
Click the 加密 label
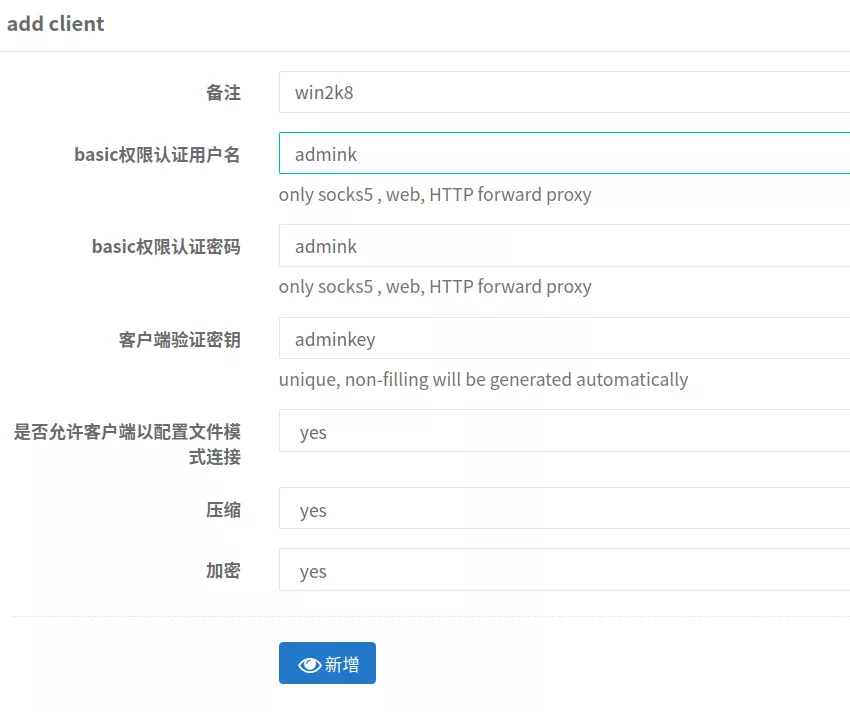click(223, 571)
